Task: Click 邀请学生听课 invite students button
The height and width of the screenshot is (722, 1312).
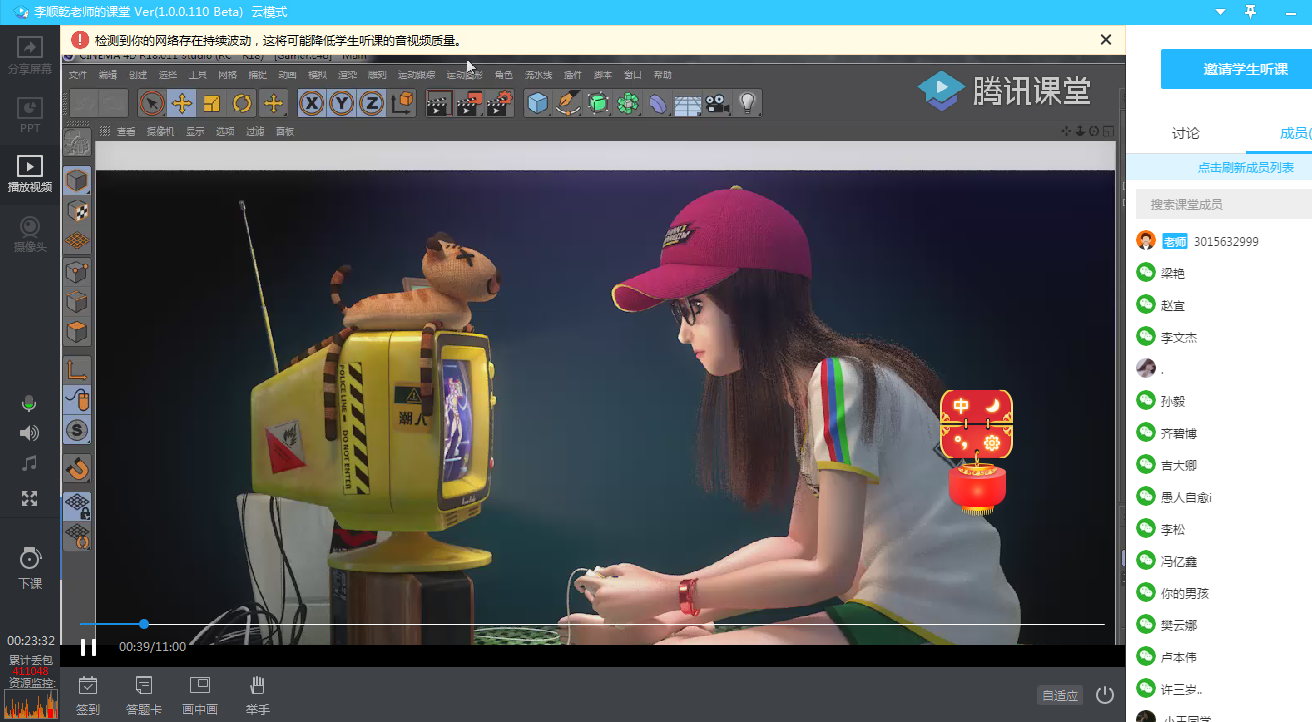Action: (x=1236, y=69)
